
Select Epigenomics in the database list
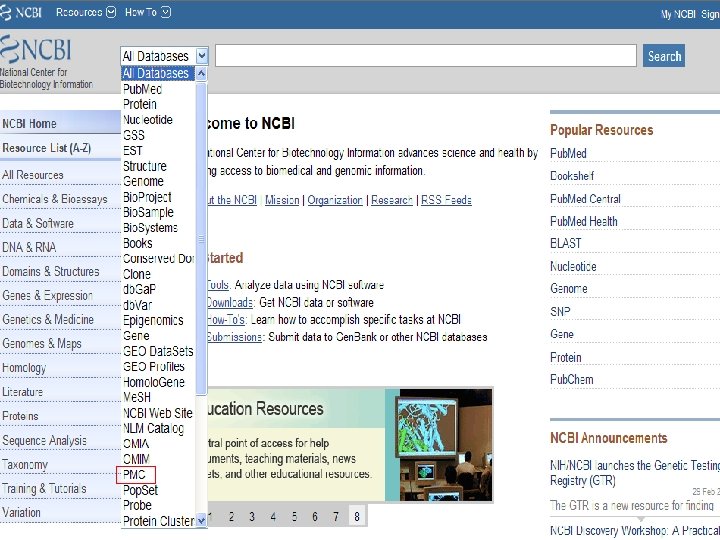(x=153, y=321)
